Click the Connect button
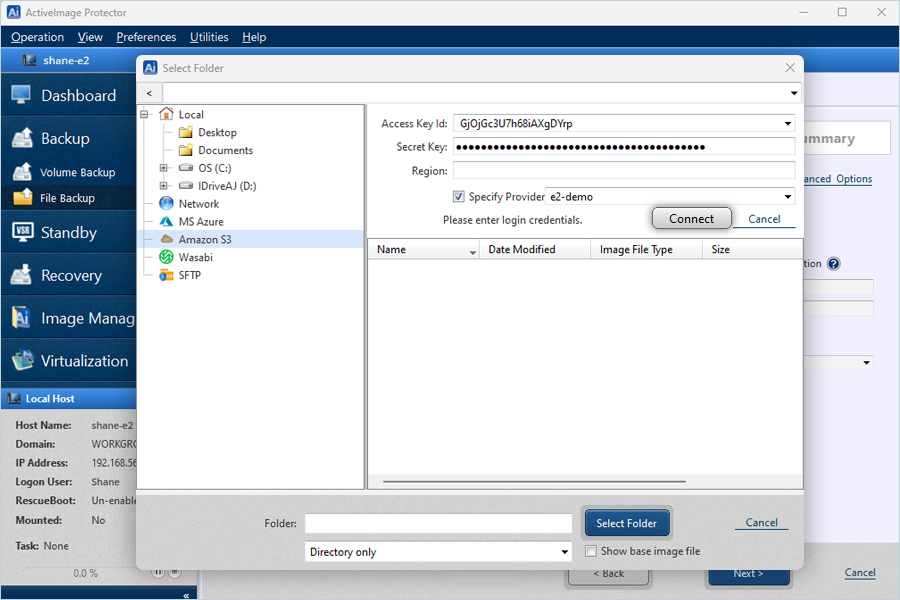The image size is (900, 600). point(692,219)
